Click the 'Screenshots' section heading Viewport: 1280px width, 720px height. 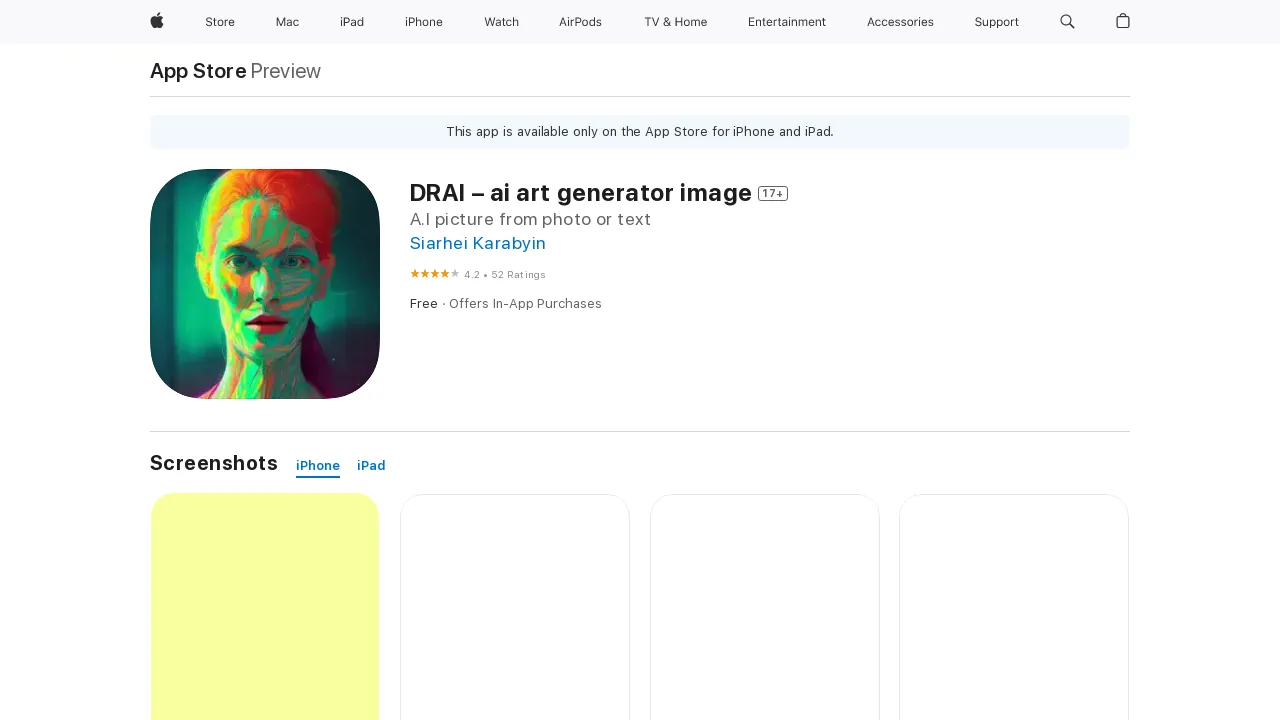coord(214,463)
